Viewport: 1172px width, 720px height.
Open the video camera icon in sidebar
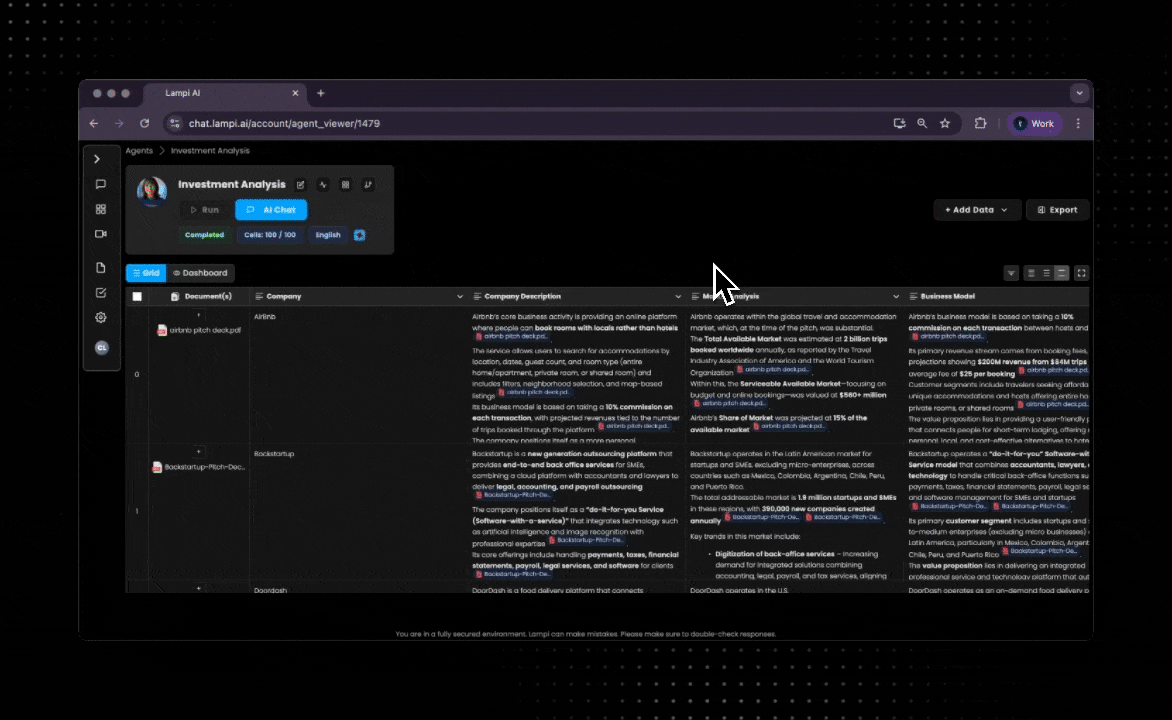click(101, 234)
